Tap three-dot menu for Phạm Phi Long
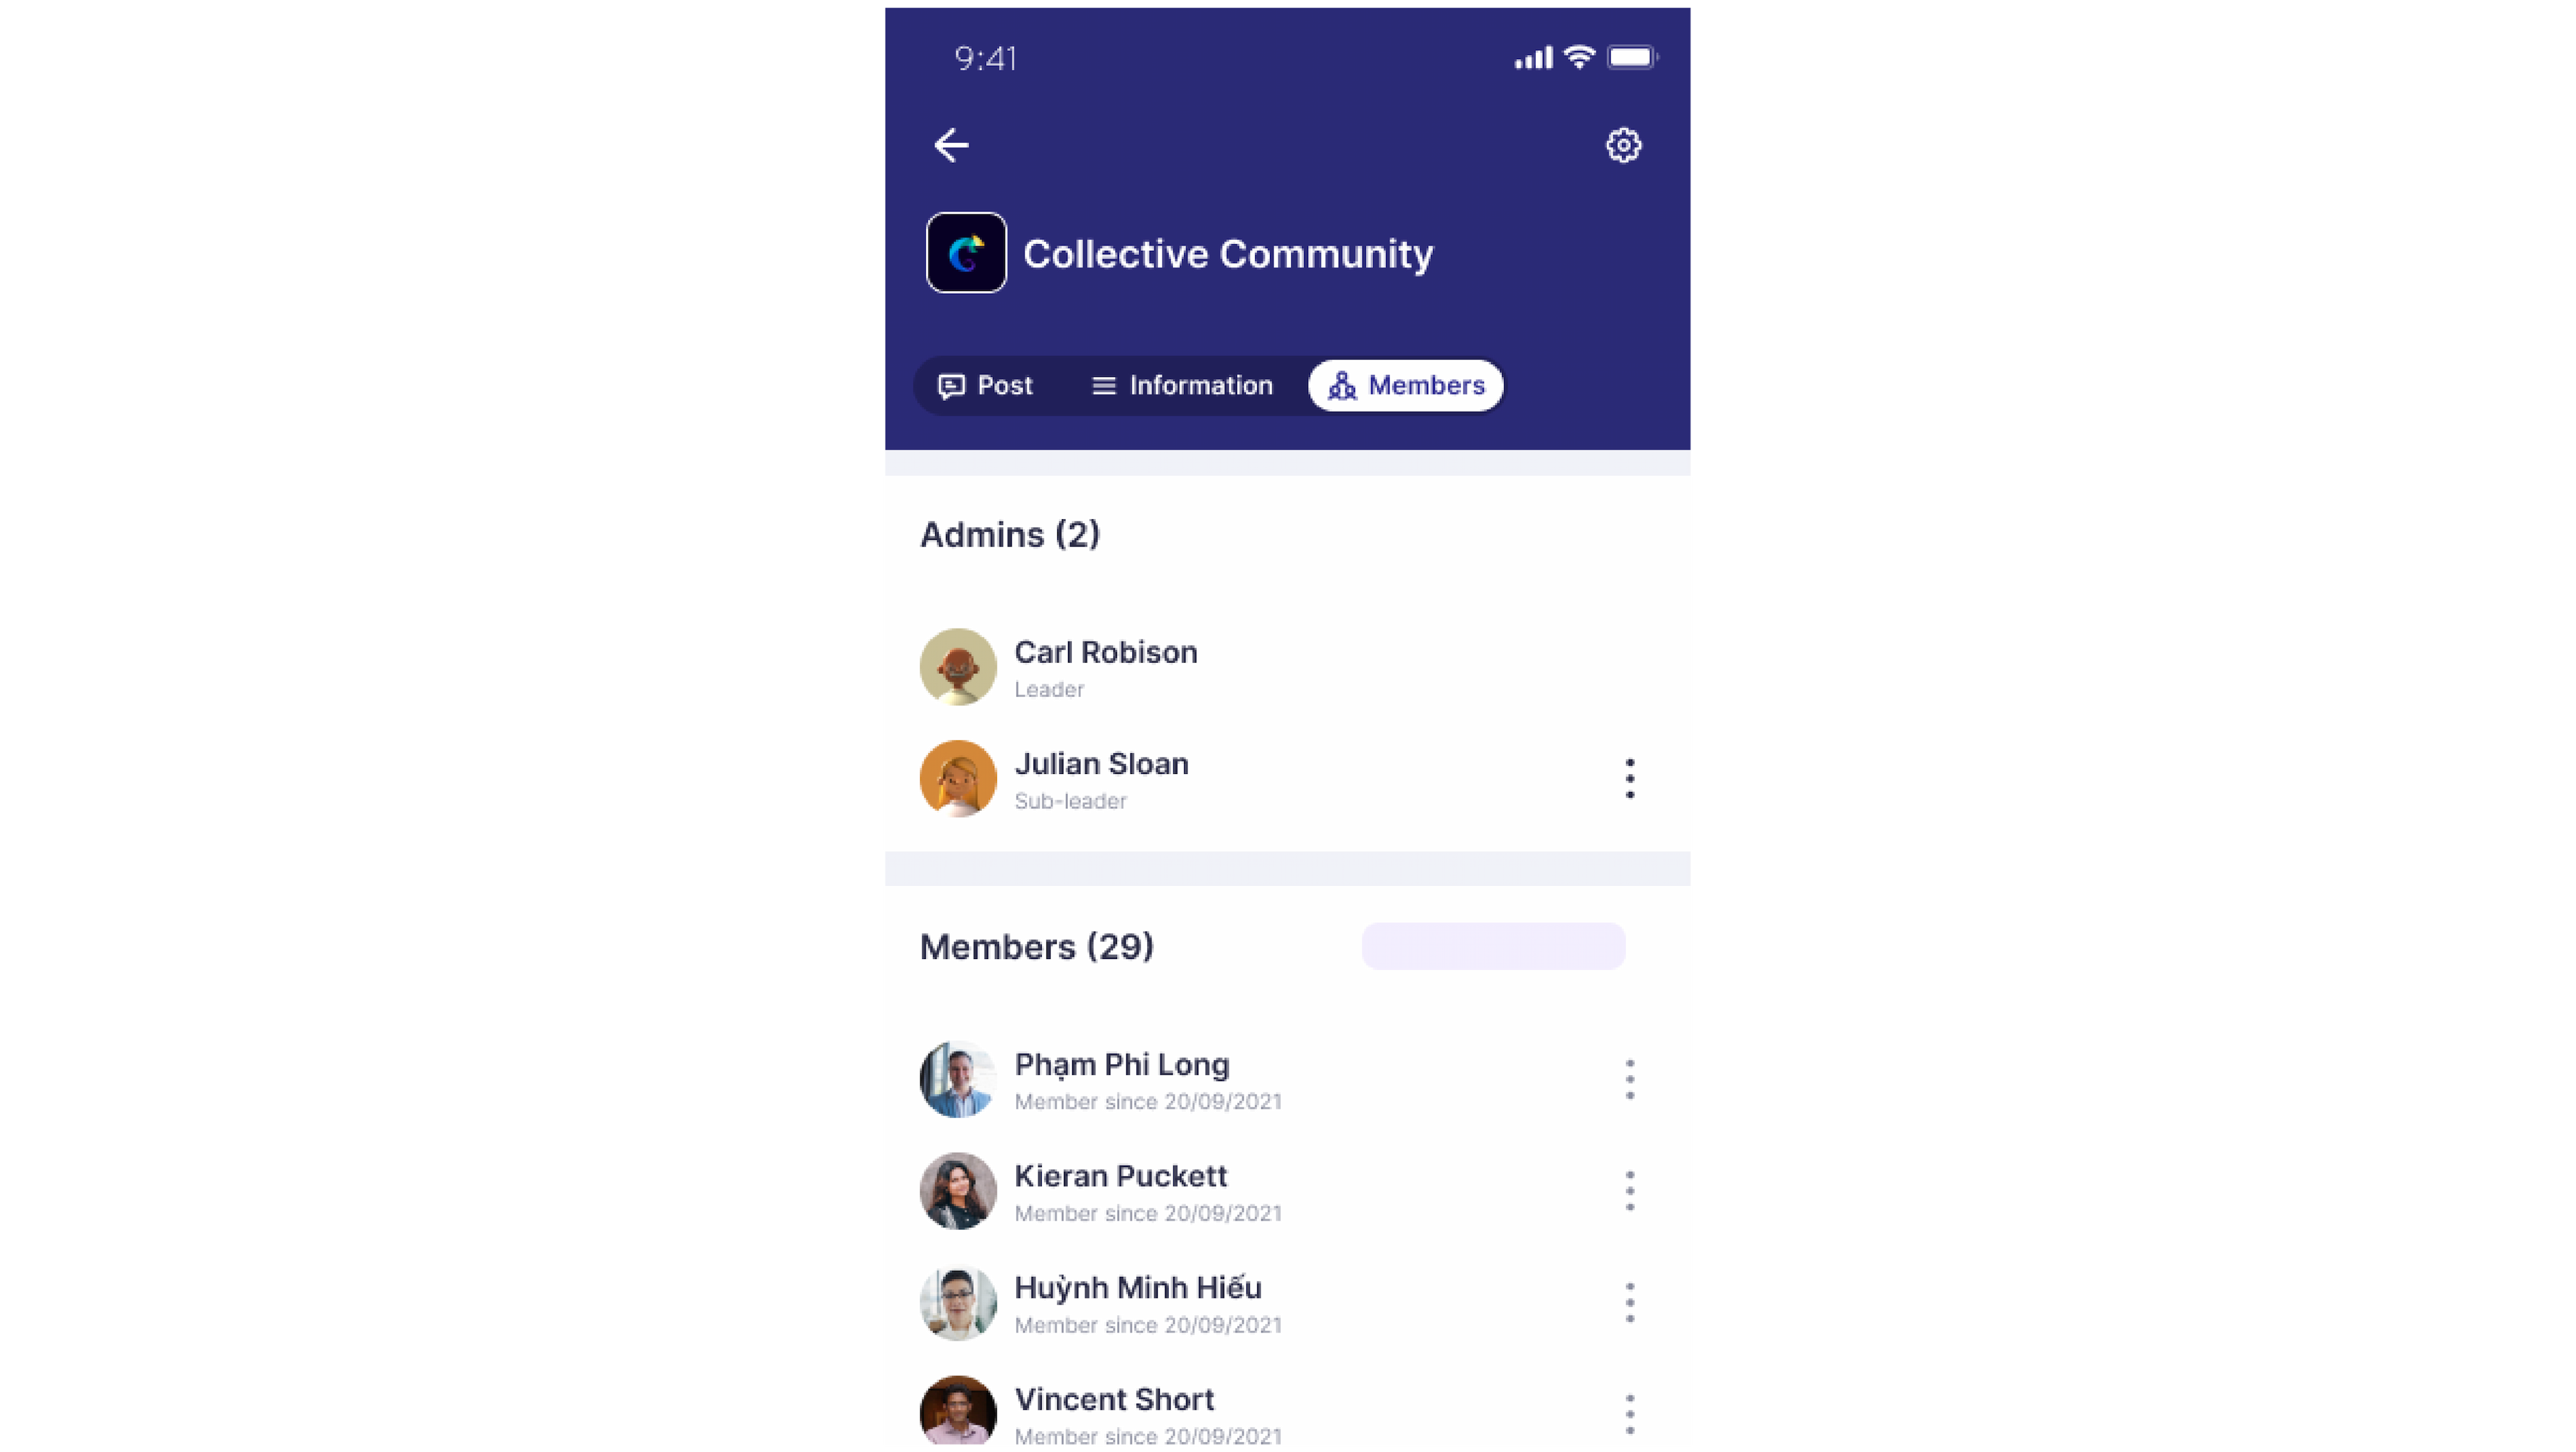Viewport: 2576px width, 1452px height. tap(1629, 1079)
